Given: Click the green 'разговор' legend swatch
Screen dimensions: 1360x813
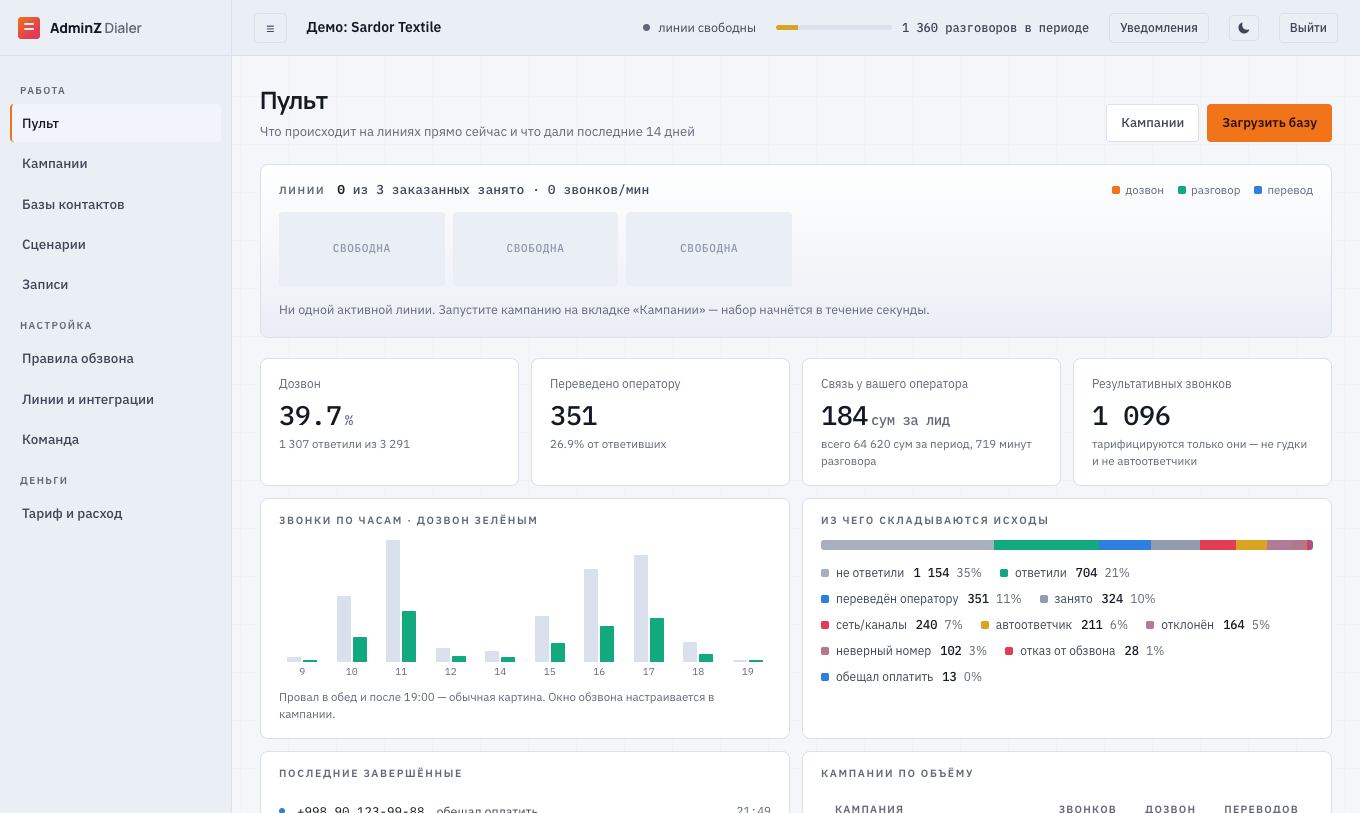Looking at the screenshot, I should pyautogui.click(x=1182, y=190).
